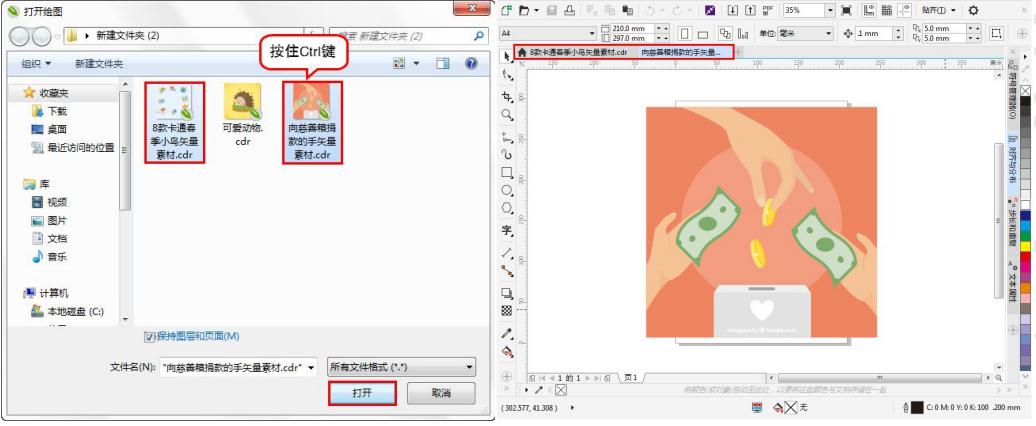Open the 步长和重复 docker tab
1036x426 pixels.
click(x=1012, y=223)
